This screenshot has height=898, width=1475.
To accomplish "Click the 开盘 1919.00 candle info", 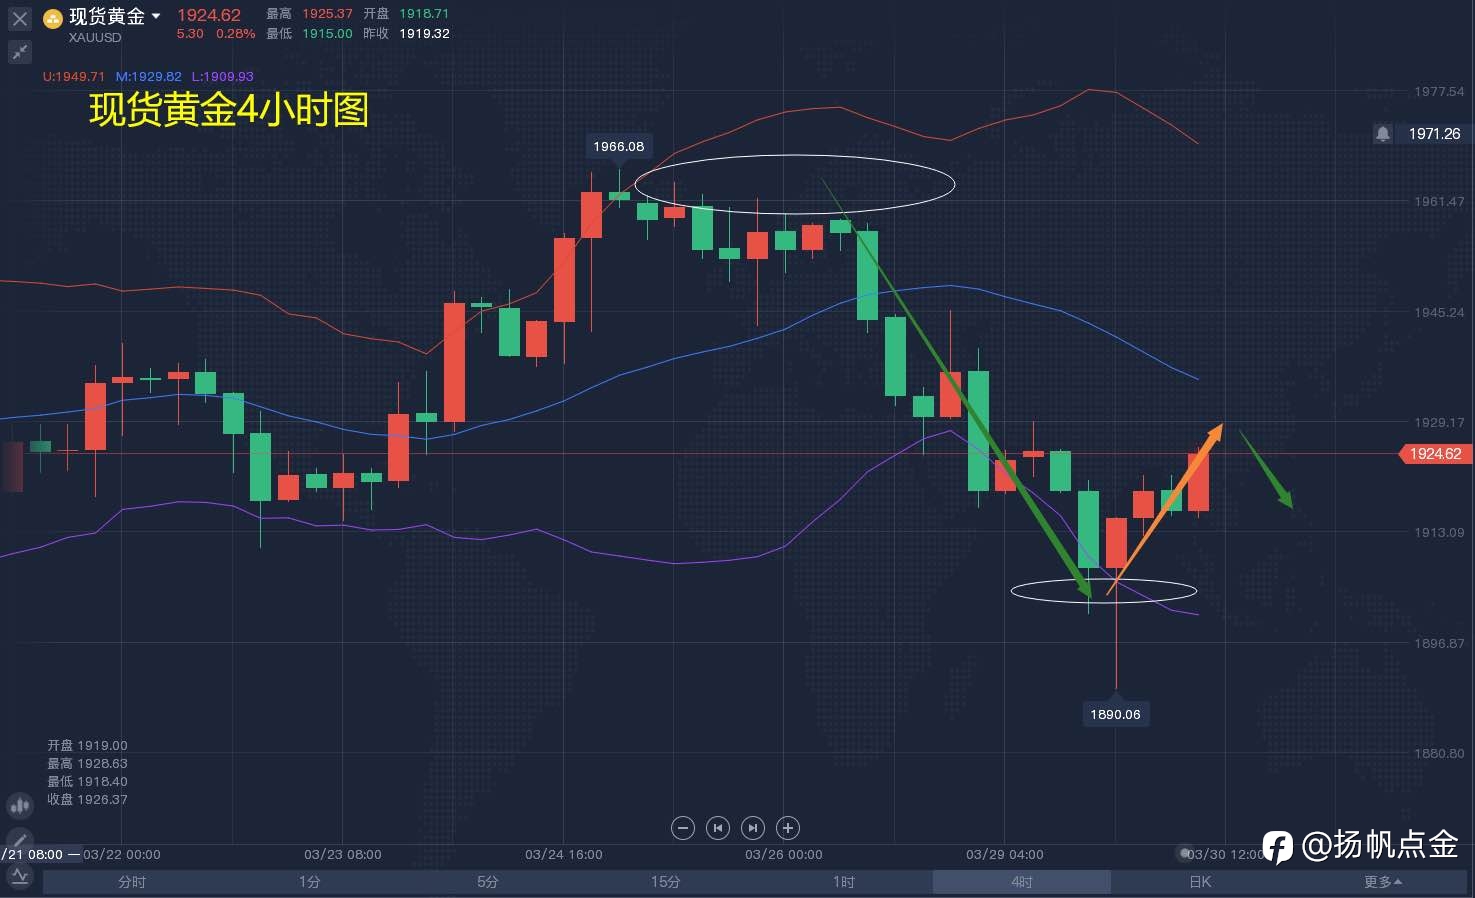I will click(87, 746).
